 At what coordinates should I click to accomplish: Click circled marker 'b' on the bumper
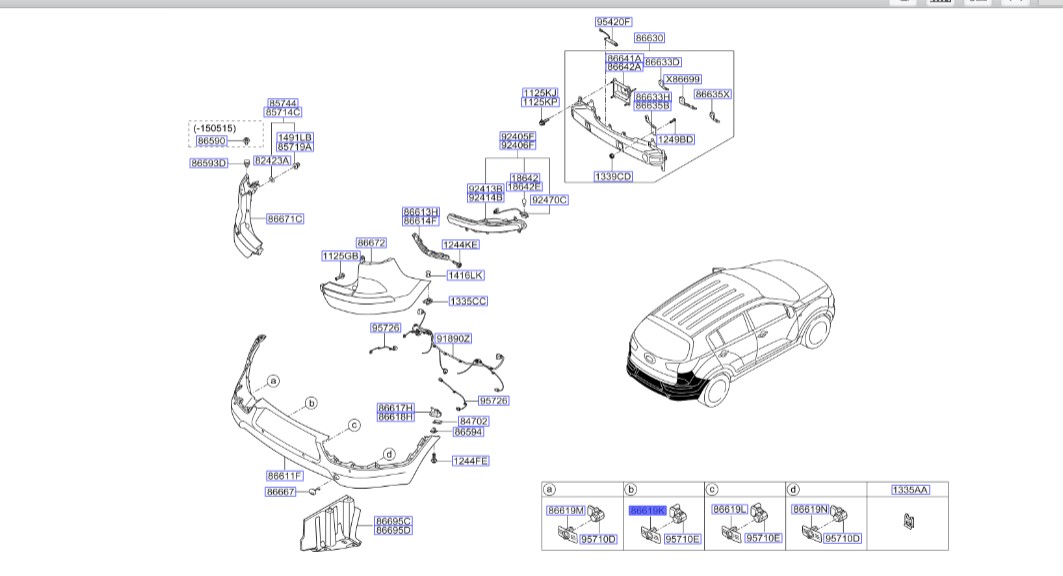[311, 403]
